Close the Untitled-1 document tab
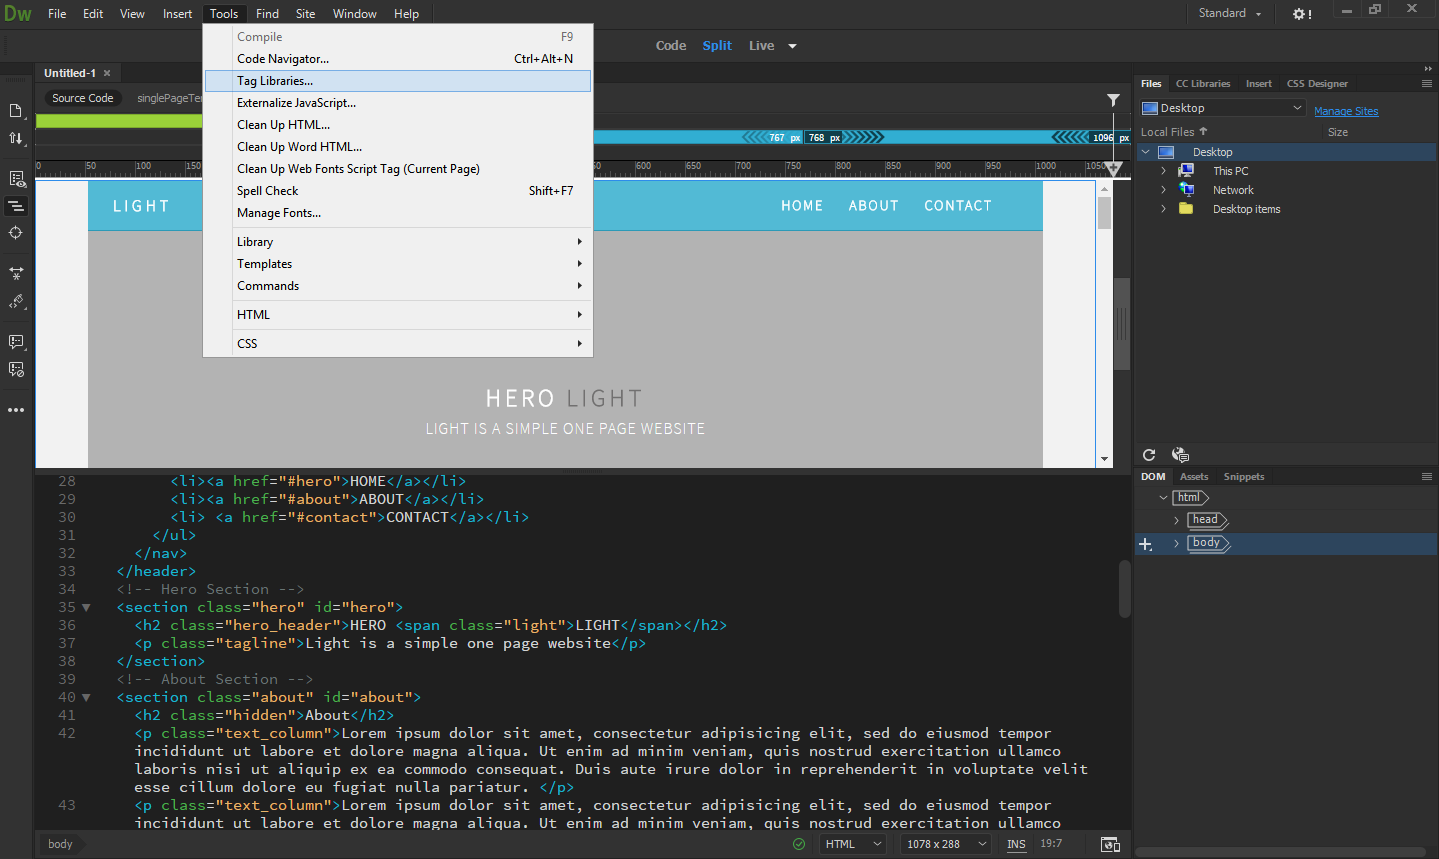This screenshot has width=1439, height=859. (107, 73)
